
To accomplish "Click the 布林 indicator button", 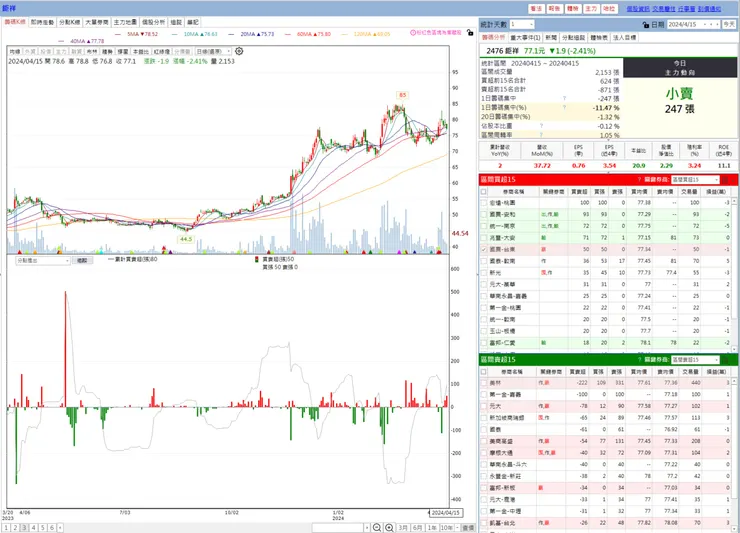I will tap(92, 51).
